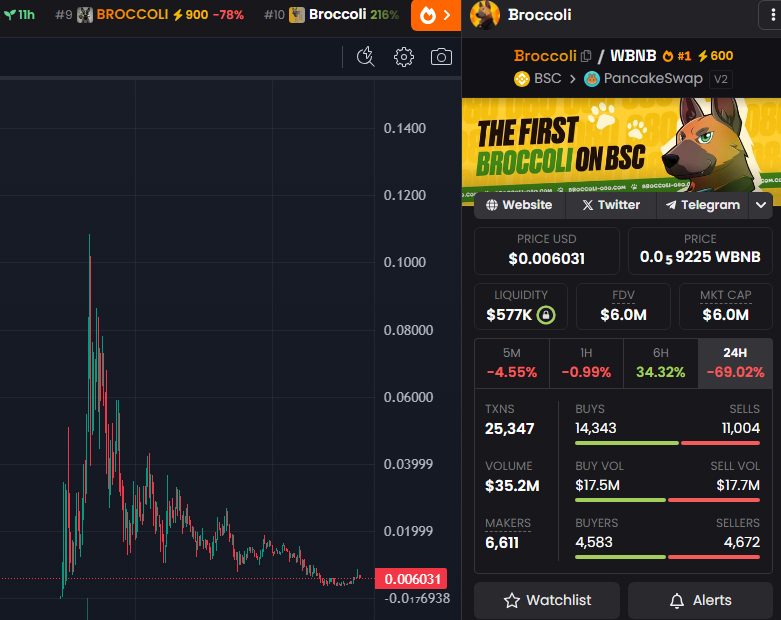The image size is (781, 620).
Task: Click the MAKERS 6,611 value
Action: click(502, 543)
